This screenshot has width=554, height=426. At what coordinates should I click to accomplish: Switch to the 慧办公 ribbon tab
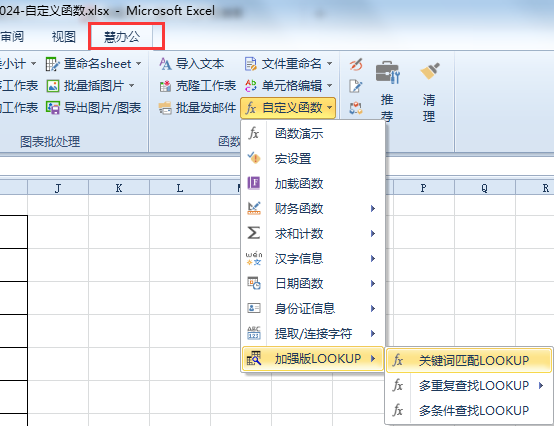[x=122, y=36]
